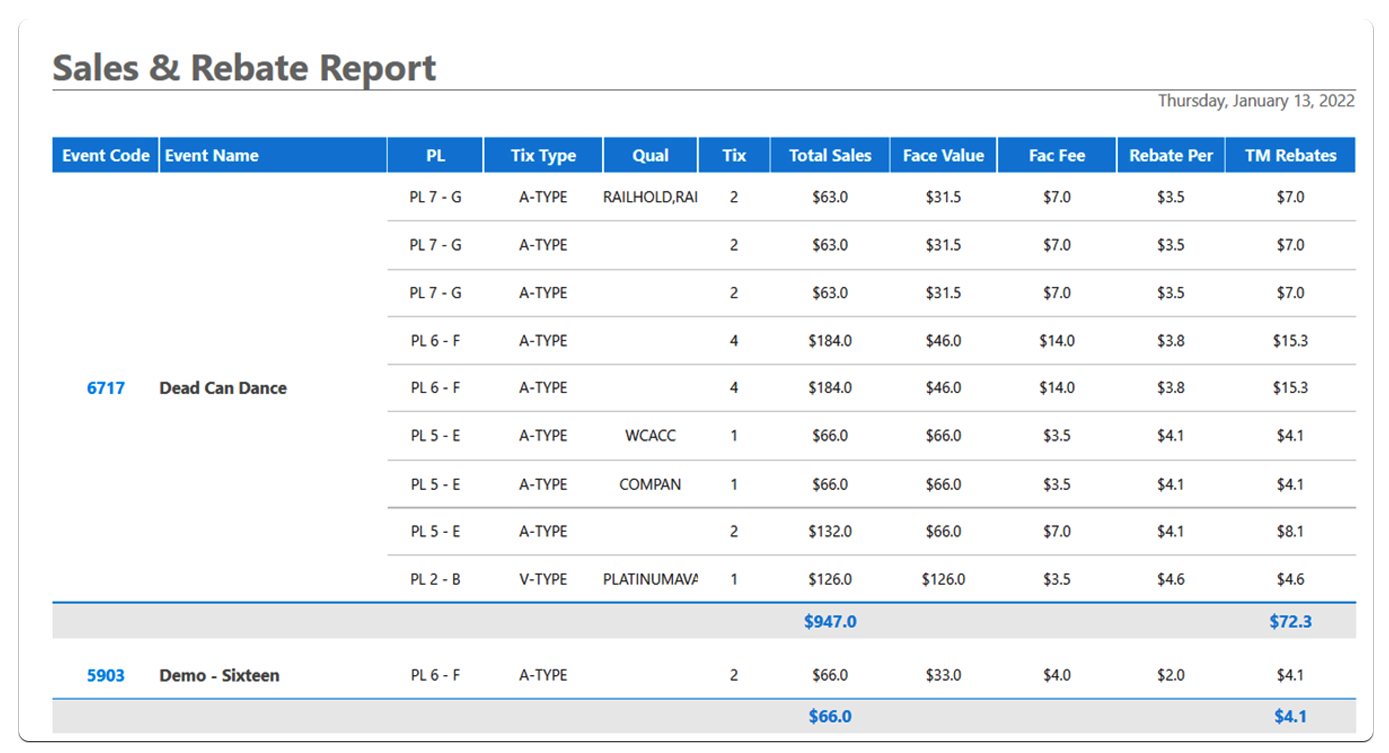
Task: Sort by the PL column header
Action: [434, 155]
